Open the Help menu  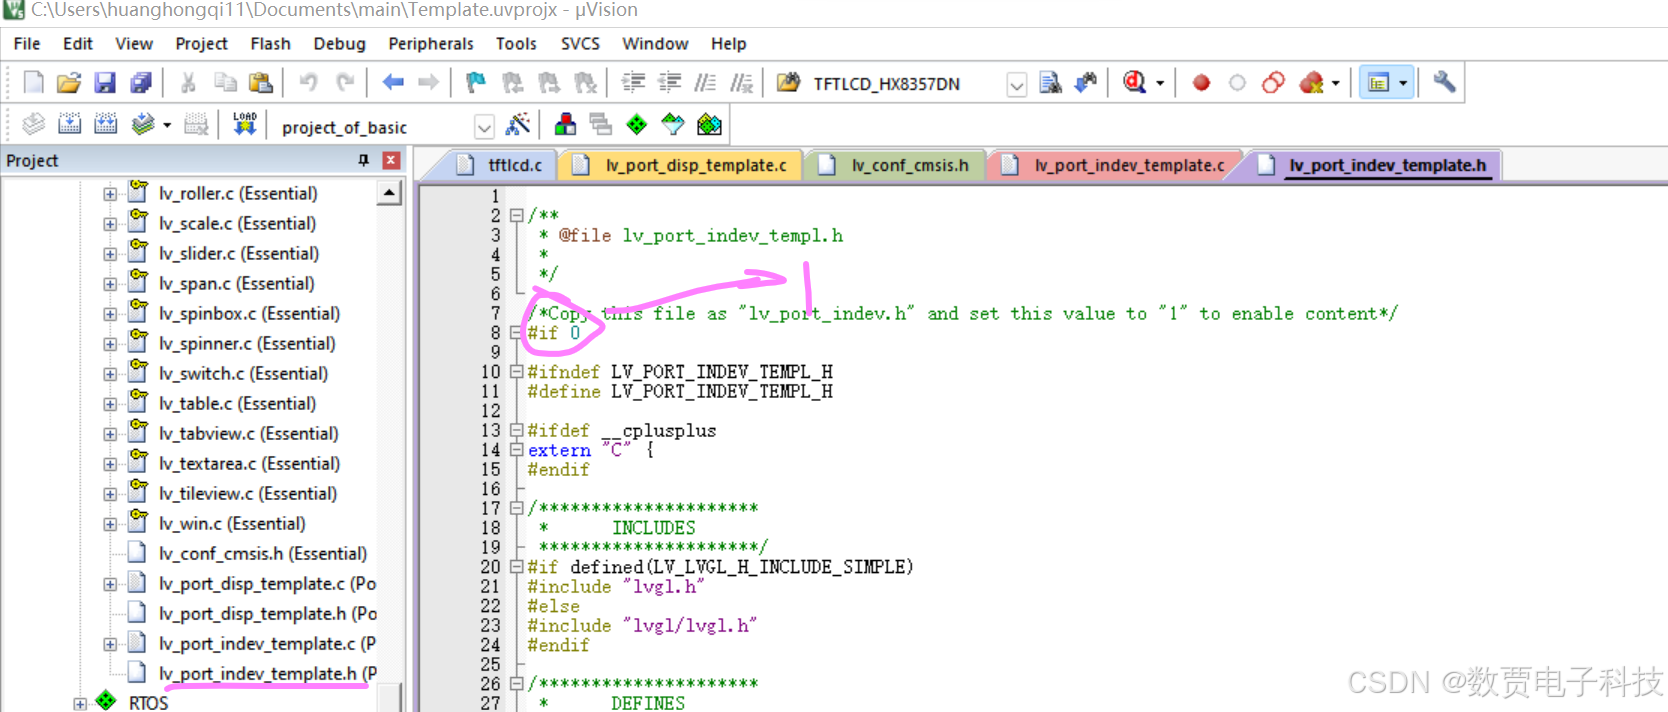click(728, 44)
